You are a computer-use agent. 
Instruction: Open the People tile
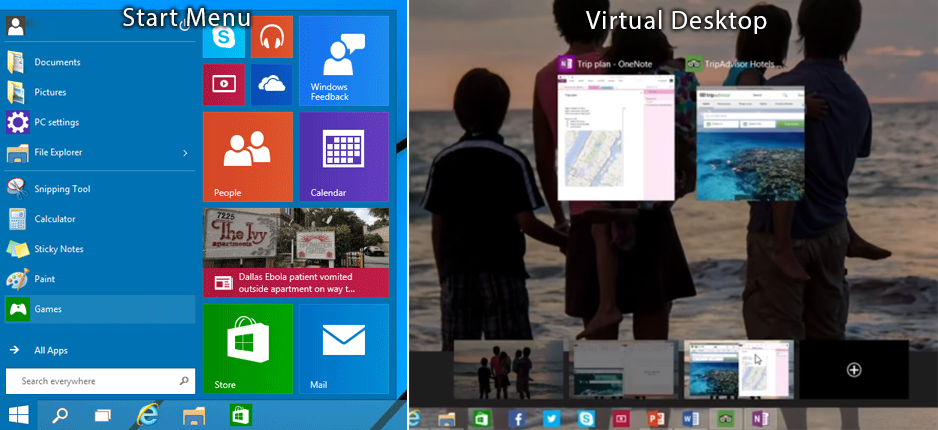point(248,157)
